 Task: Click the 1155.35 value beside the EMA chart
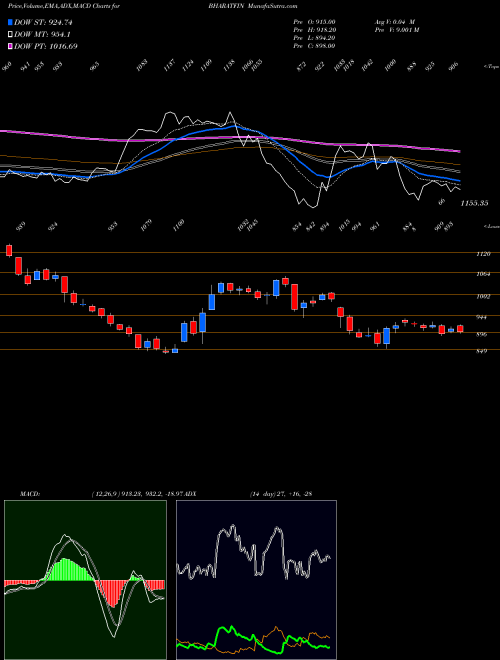(474, 203)
